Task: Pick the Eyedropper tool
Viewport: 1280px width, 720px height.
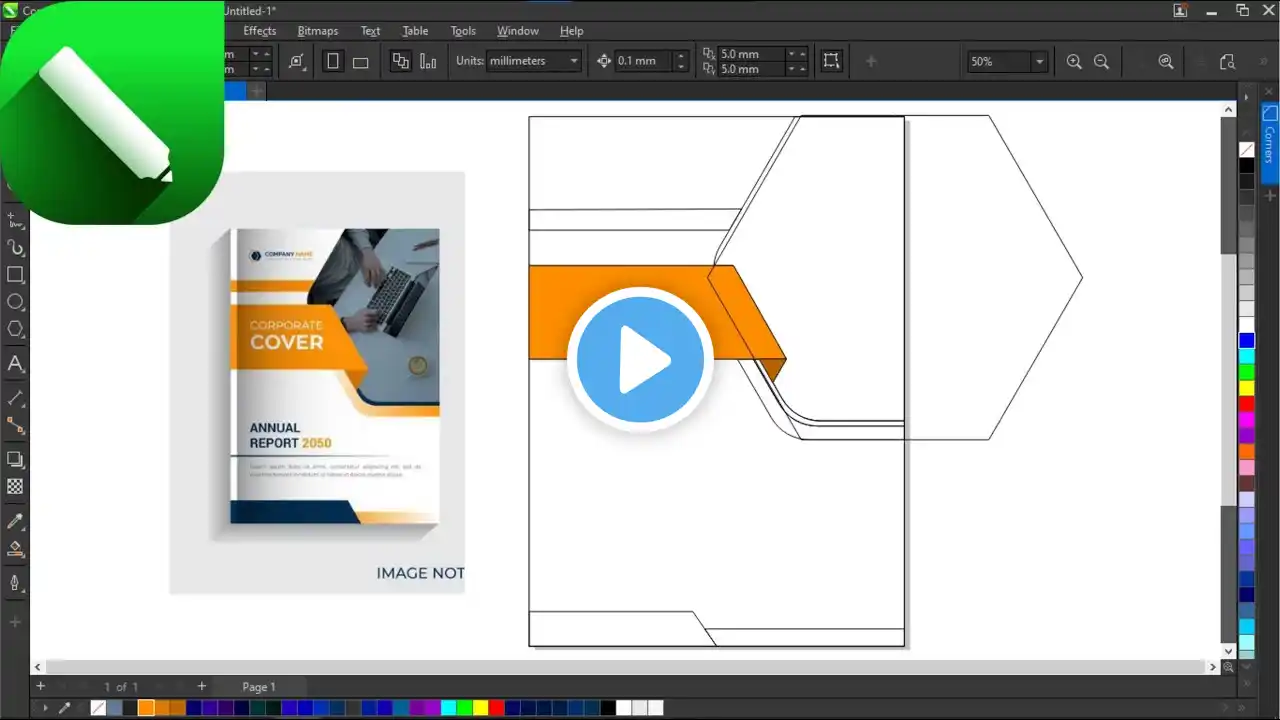Action: 15,522
